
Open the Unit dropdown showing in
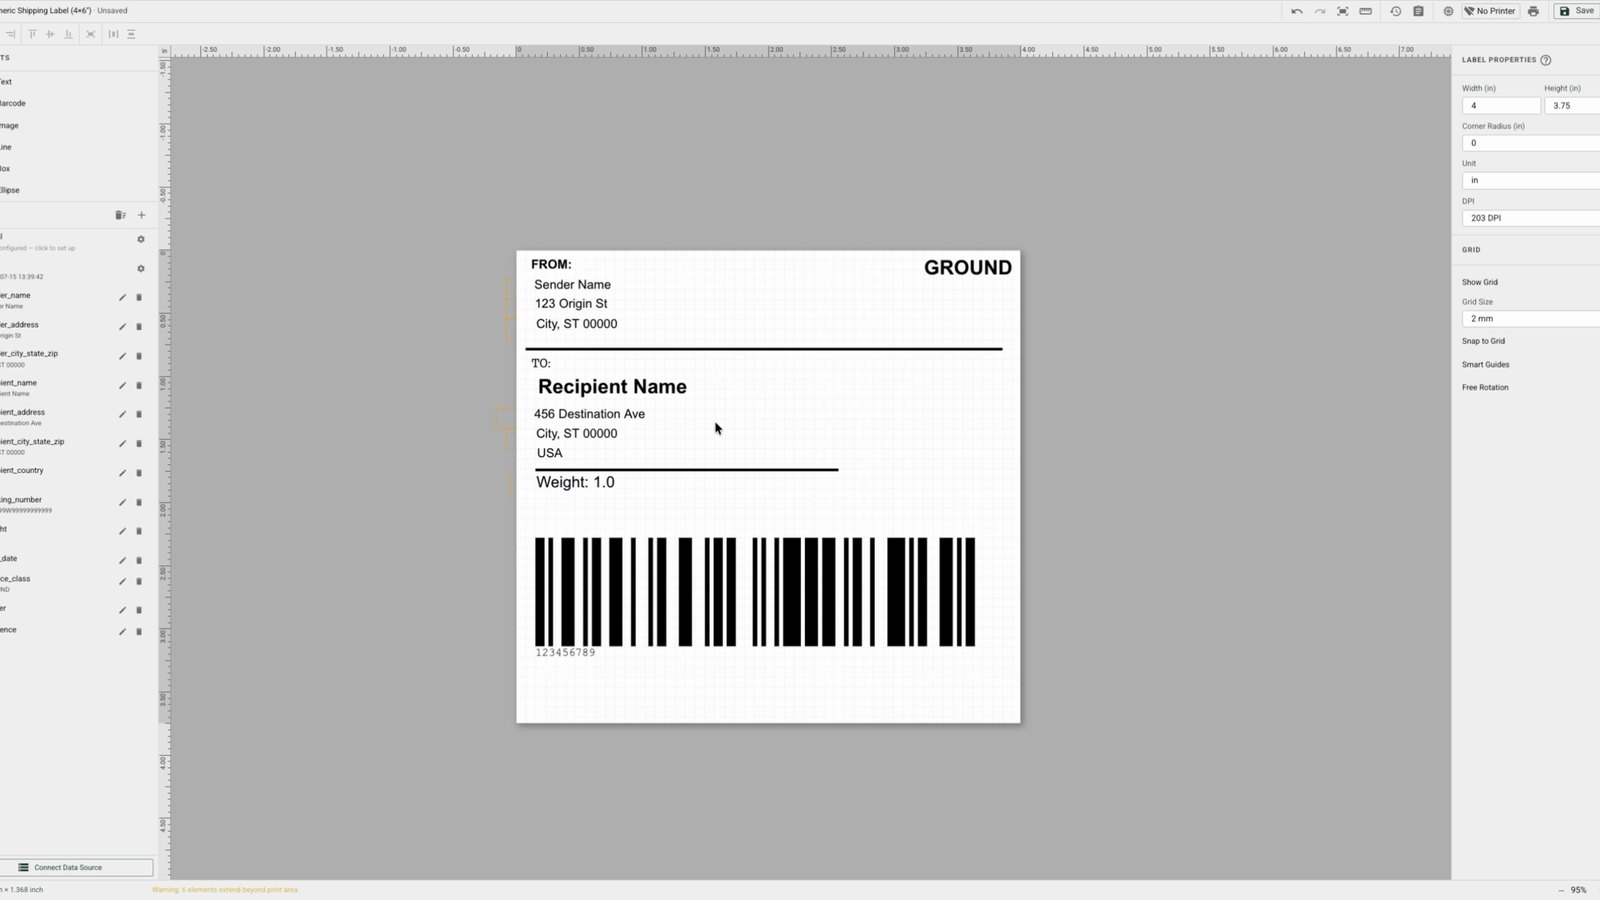tap(1531, 180)
